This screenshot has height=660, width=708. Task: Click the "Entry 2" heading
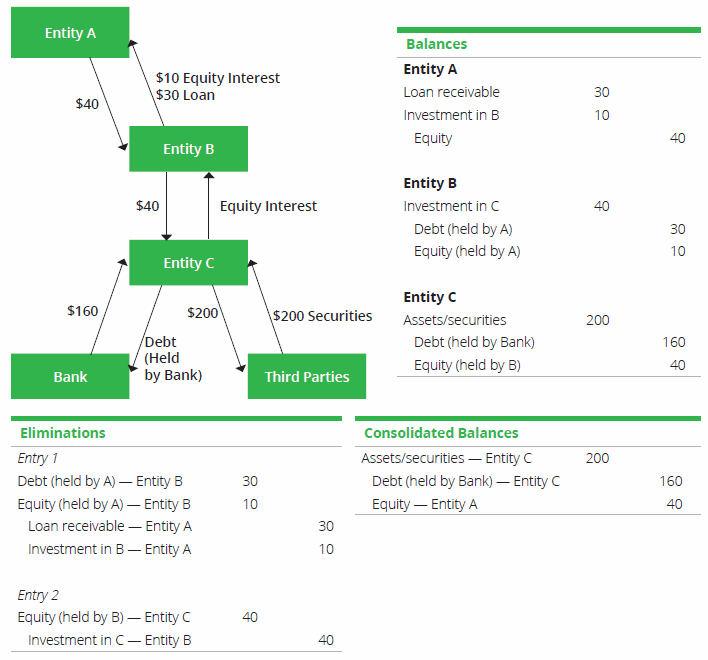pos(39,595)
